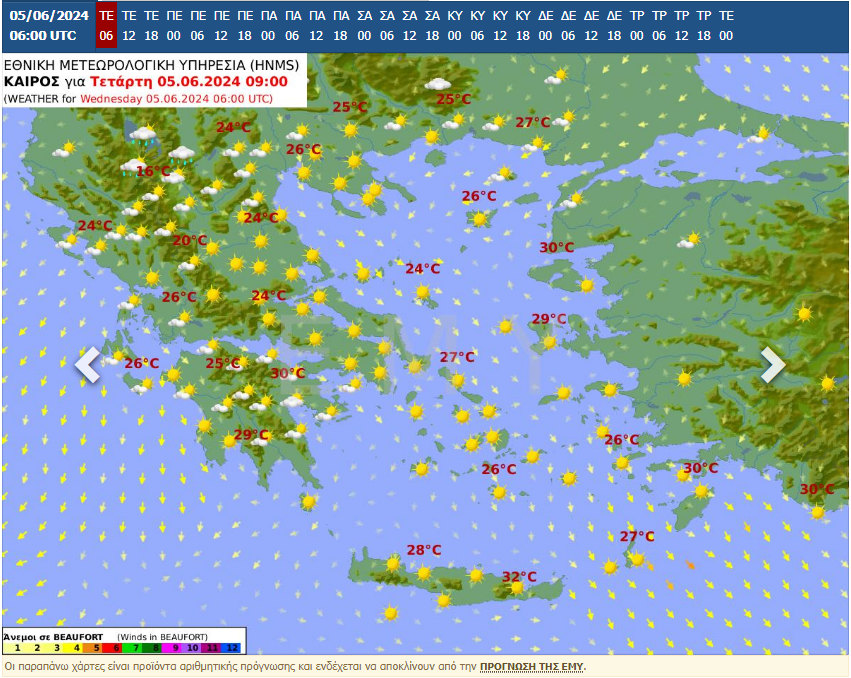Click the cloud icon above the top 25°C label
Viewport: 851px width, 678px height.
tap(438, 85)
